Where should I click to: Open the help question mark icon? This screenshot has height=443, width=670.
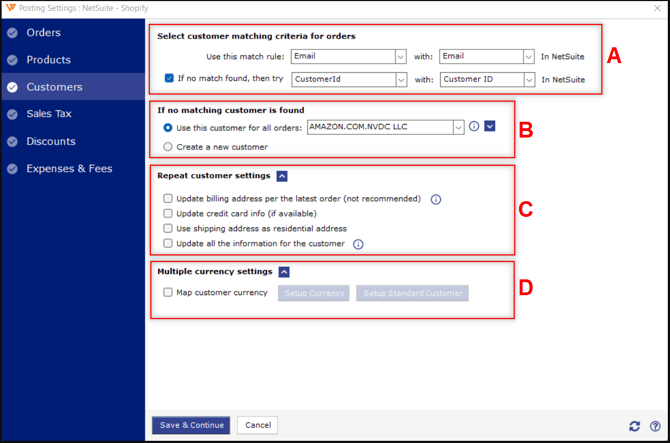(x=655, y=426)
